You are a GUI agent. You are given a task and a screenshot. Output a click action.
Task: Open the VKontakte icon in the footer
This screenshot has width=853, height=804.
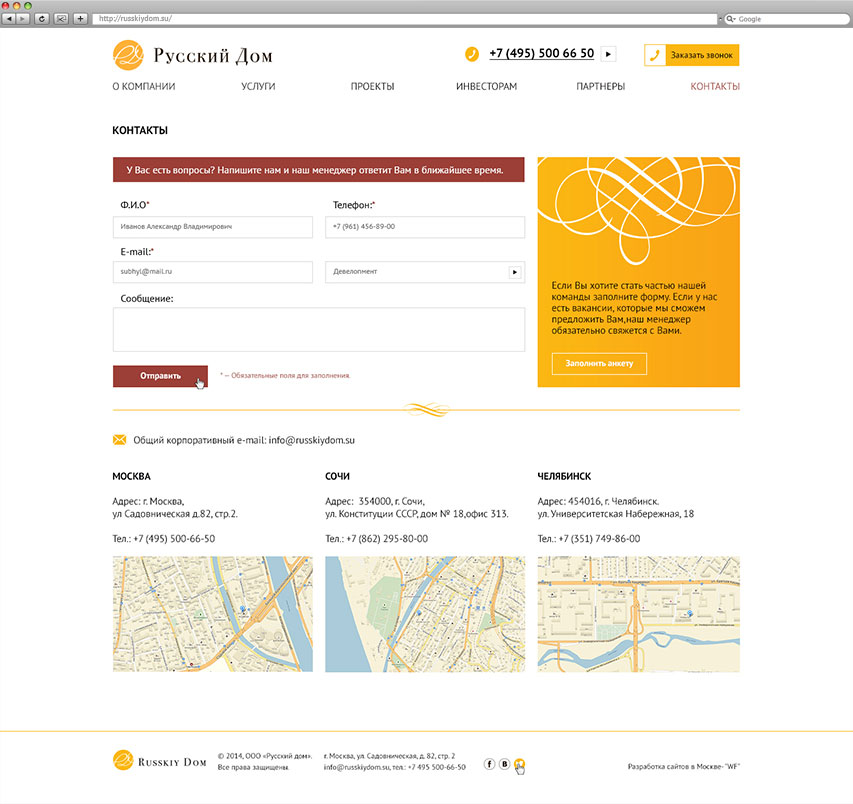coord(504,764)
